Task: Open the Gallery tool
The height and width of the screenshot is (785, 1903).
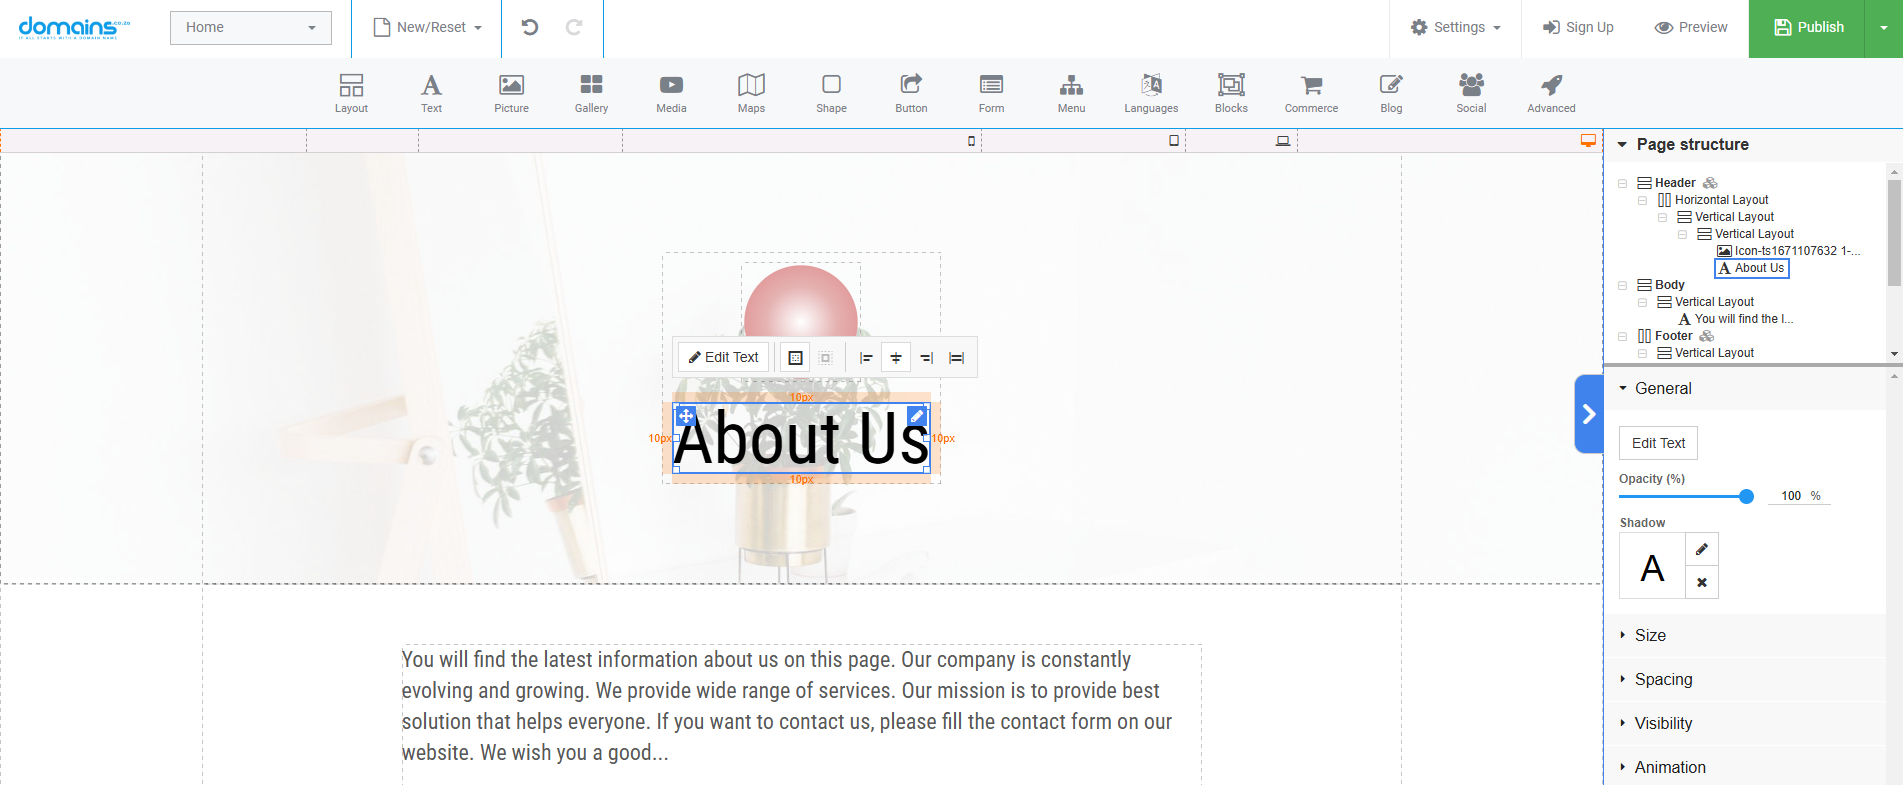Action: click(591, 86)
